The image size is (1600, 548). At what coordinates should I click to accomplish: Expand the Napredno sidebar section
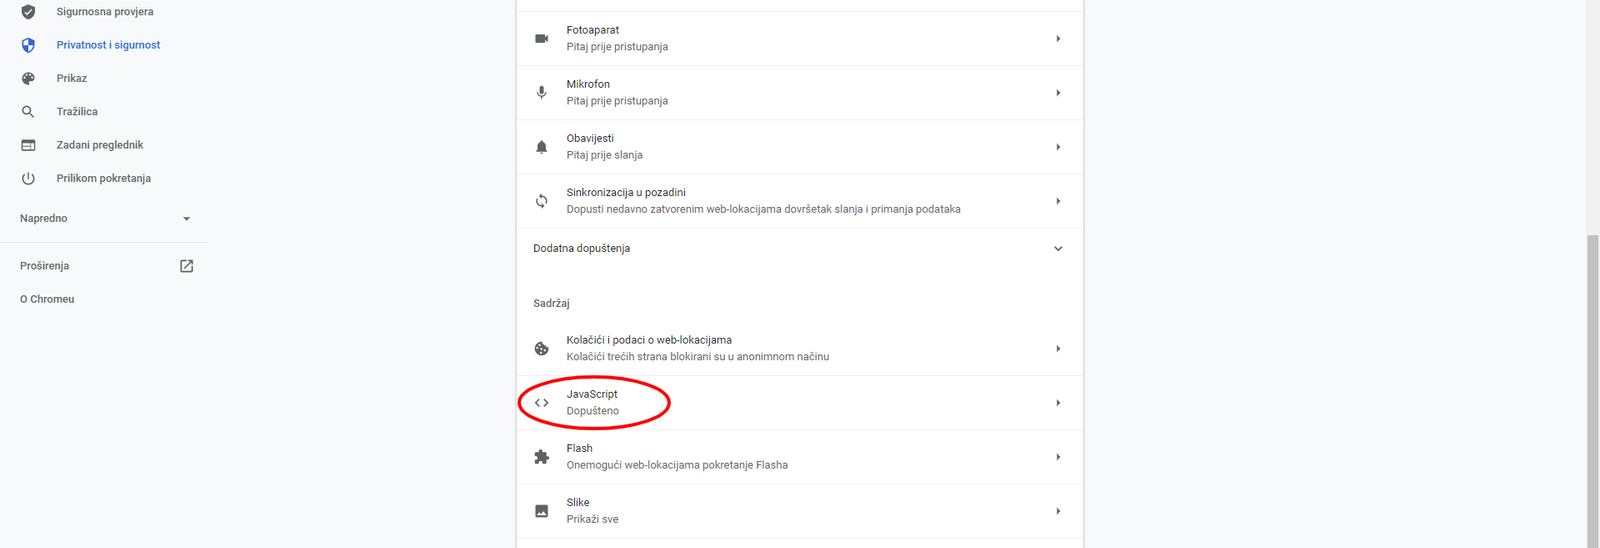coord(186,219)
